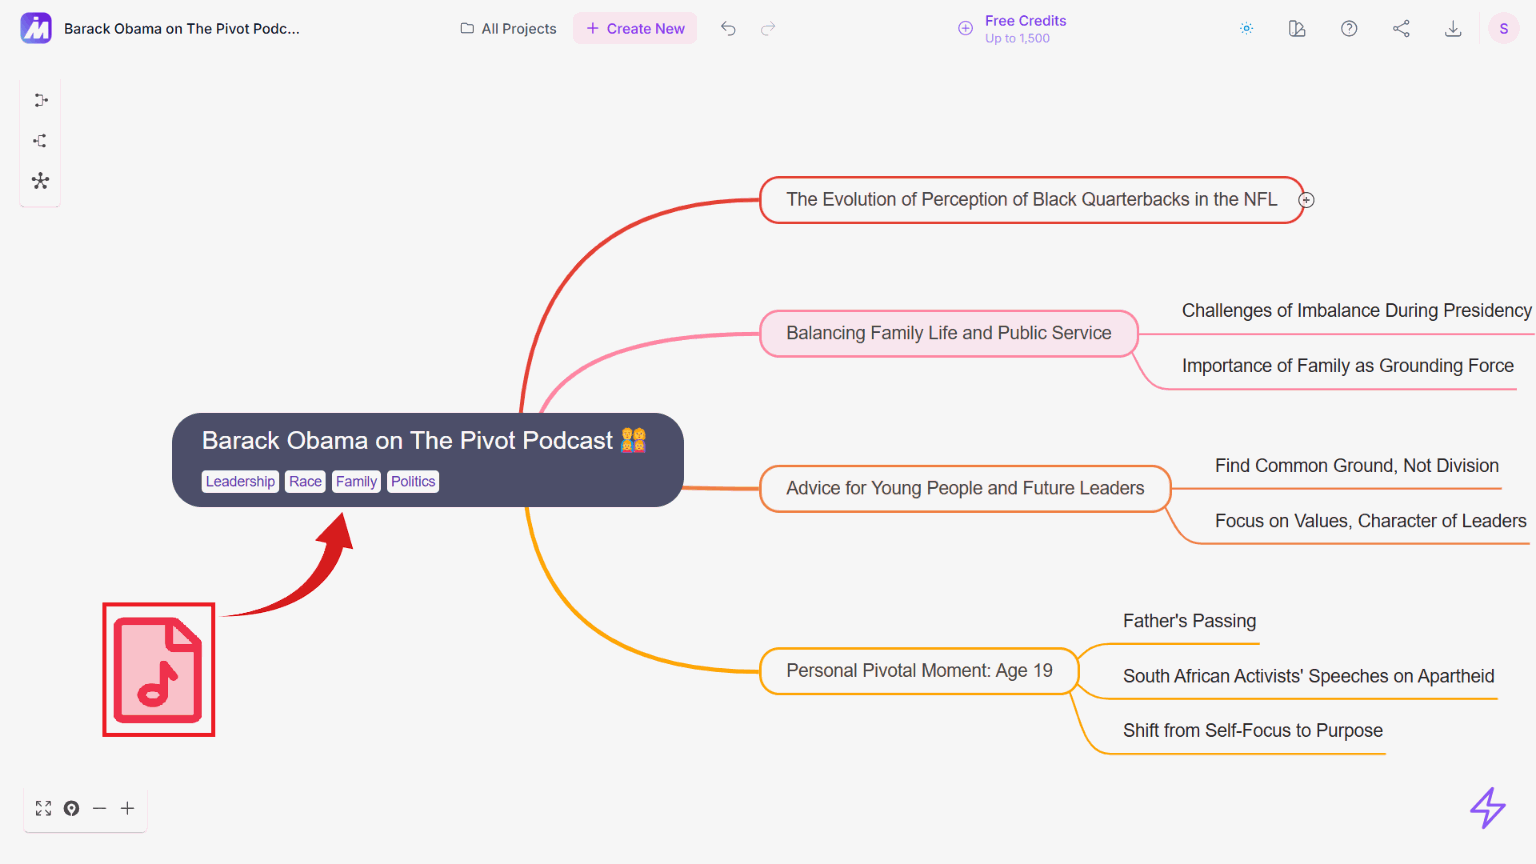This screenshot has width=1536, height=864.
Task: Click the redo arrow
Action: (x=768, y=29)
